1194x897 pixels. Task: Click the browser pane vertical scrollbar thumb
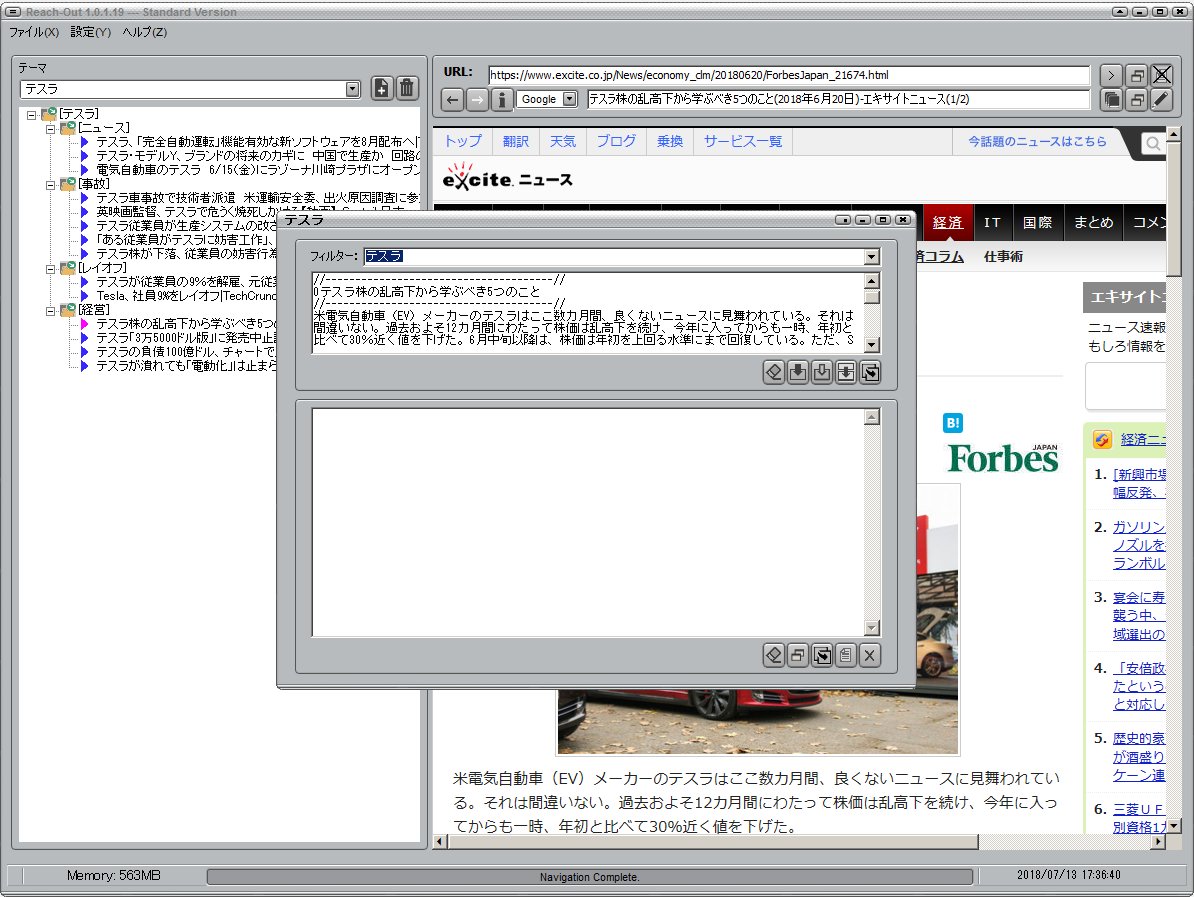click(1173, 208)
